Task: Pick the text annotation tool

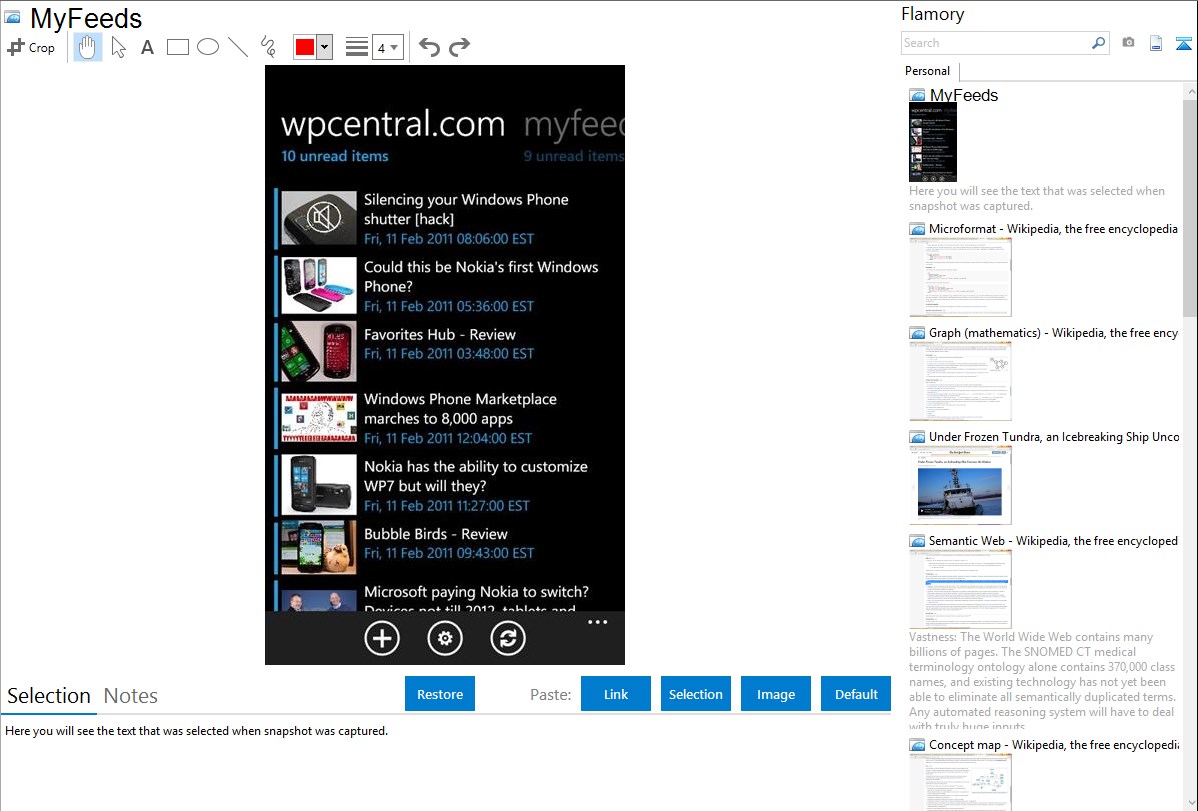Action: (x=147, y=47)
